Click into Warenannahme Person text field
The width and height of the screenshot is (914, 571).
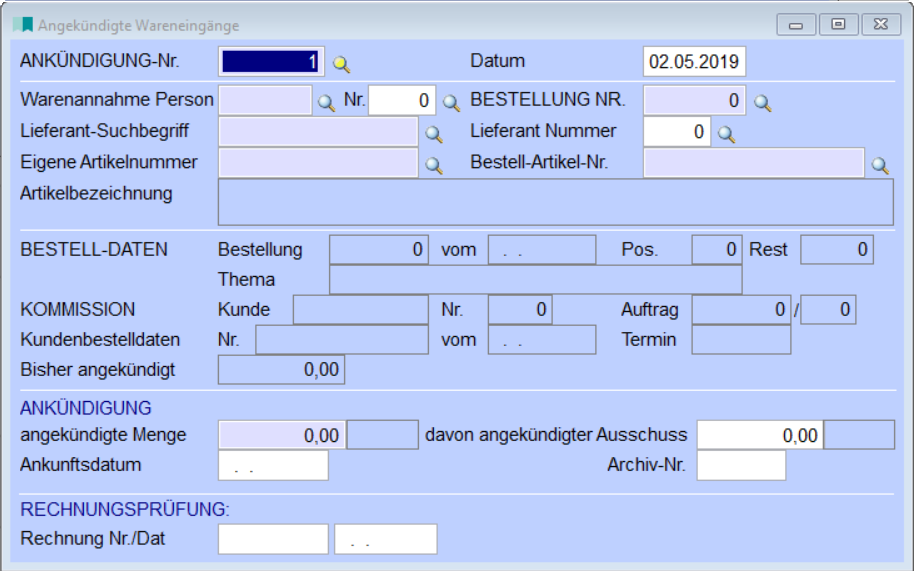[265, 100]
